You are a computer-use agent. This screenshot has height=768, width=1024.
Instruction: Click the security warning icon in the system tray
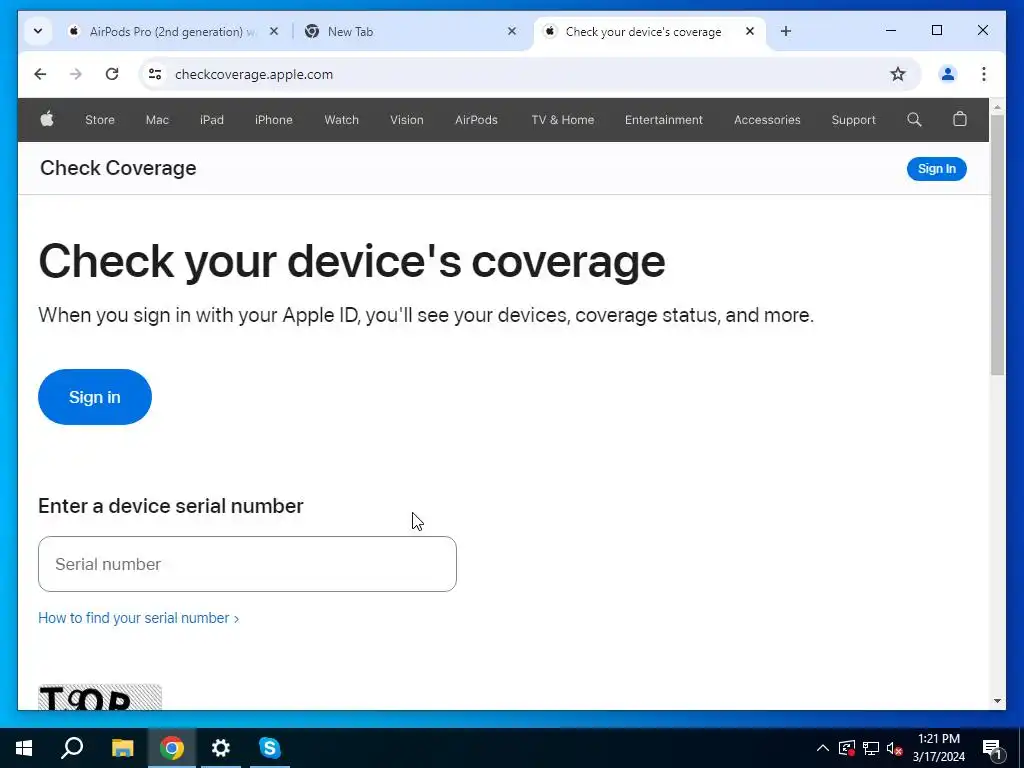(846, 748)
